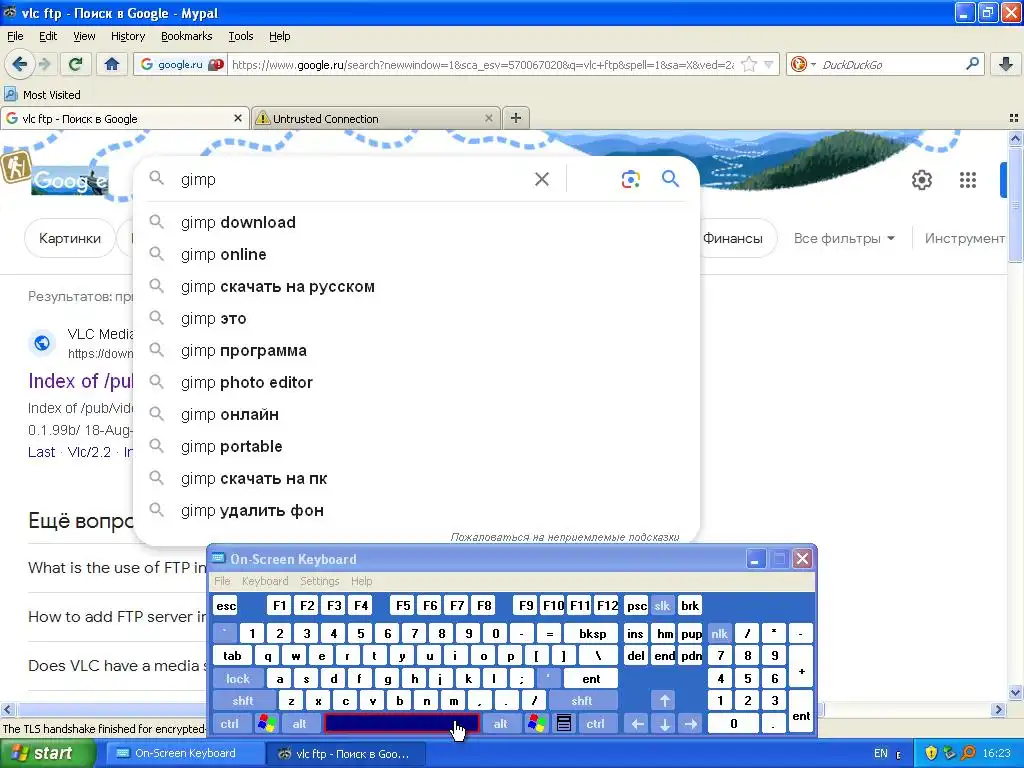Image resolution: width=1024 pixels, height=768 pixels.
Task: Open the Tools menu in browser
Action: pyautogui.click(x=241, y=36)
